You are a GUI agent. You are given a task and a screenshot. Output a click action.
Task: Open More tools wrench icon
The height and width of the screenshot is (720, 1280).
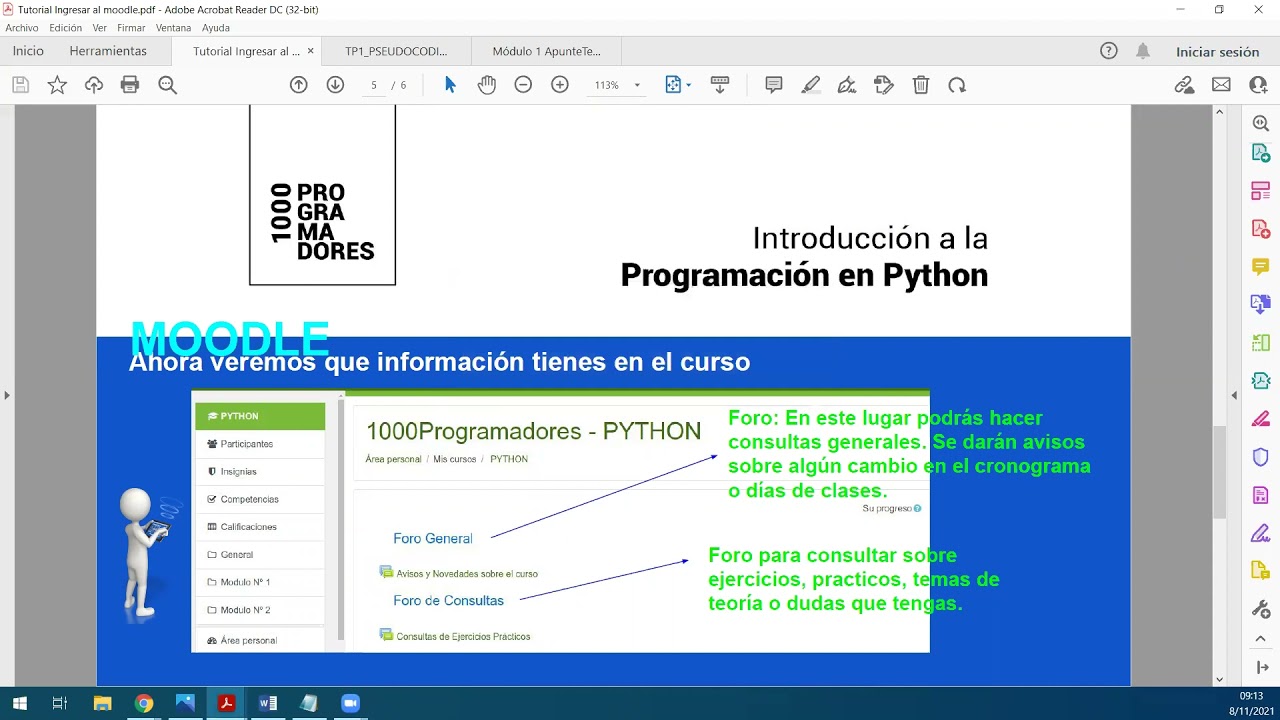tap(1261, 609)
